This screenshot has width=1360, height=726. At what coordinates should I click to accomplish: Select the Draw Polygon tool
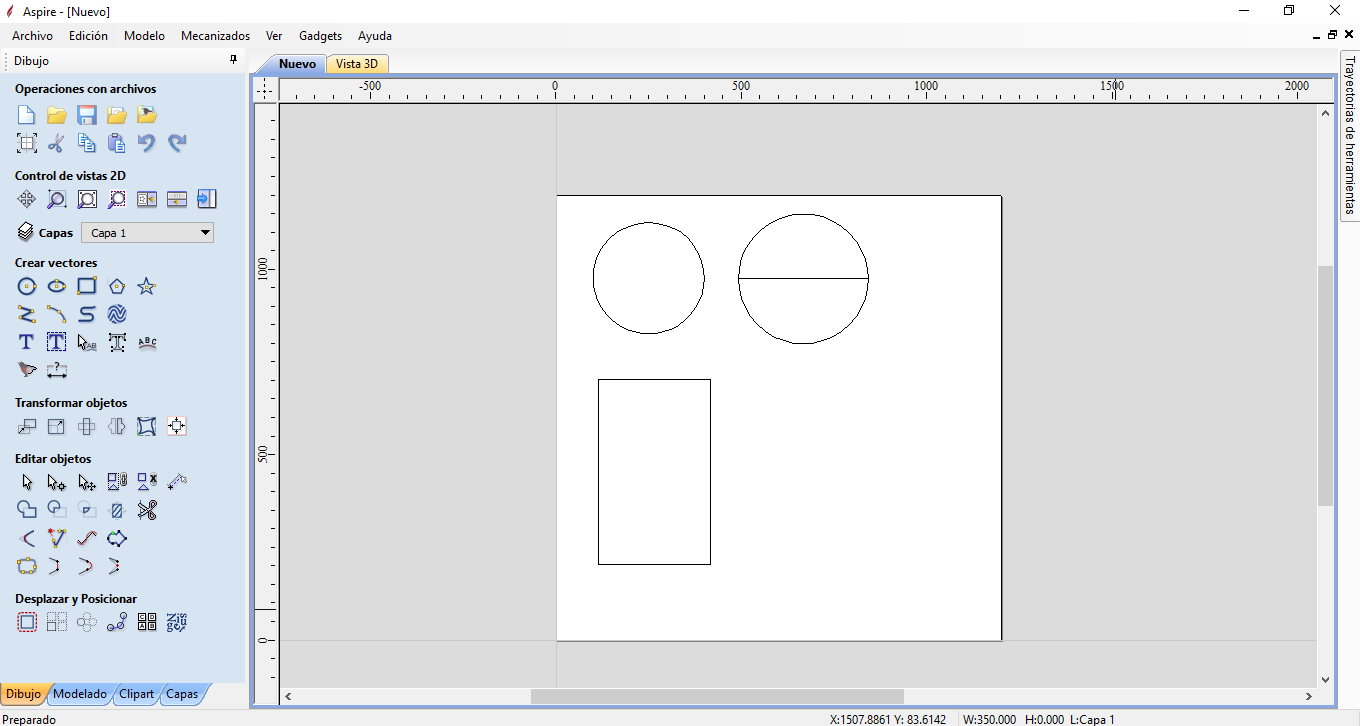117,287
